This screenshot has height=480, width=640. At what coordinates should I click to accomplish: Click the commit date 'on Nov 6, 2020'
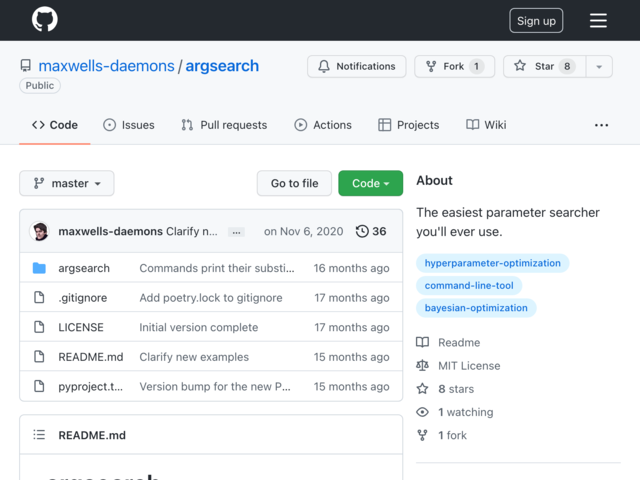coord(304,231)
